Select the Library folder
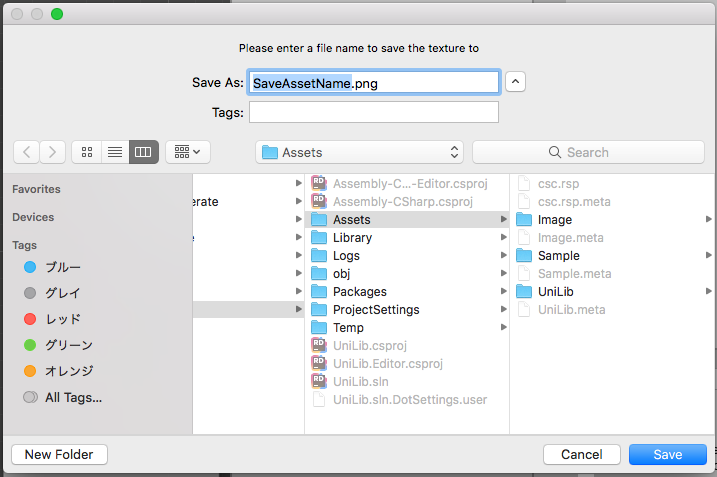The image size is (717, 477). [407, 238]
